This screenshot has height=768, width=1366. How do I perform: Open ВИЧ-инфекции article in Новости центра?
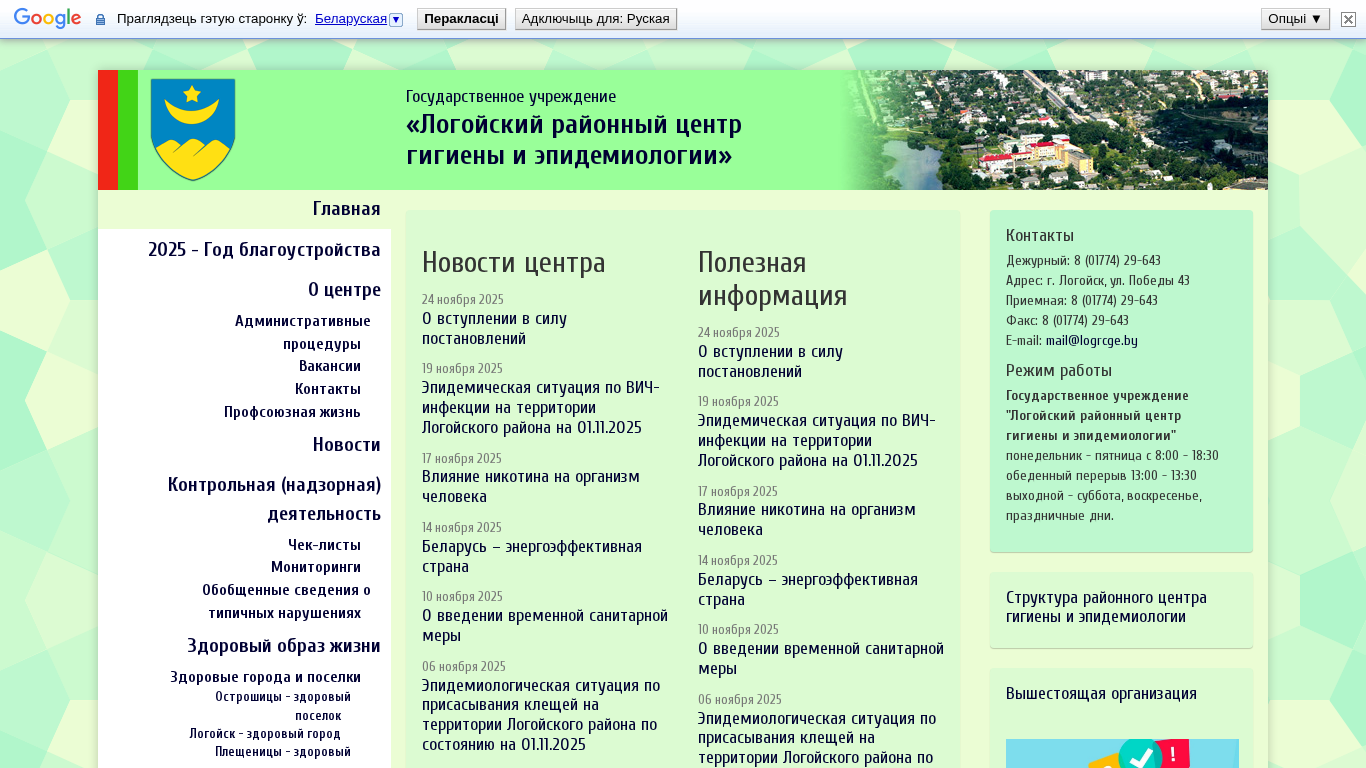tap(541, 408)
